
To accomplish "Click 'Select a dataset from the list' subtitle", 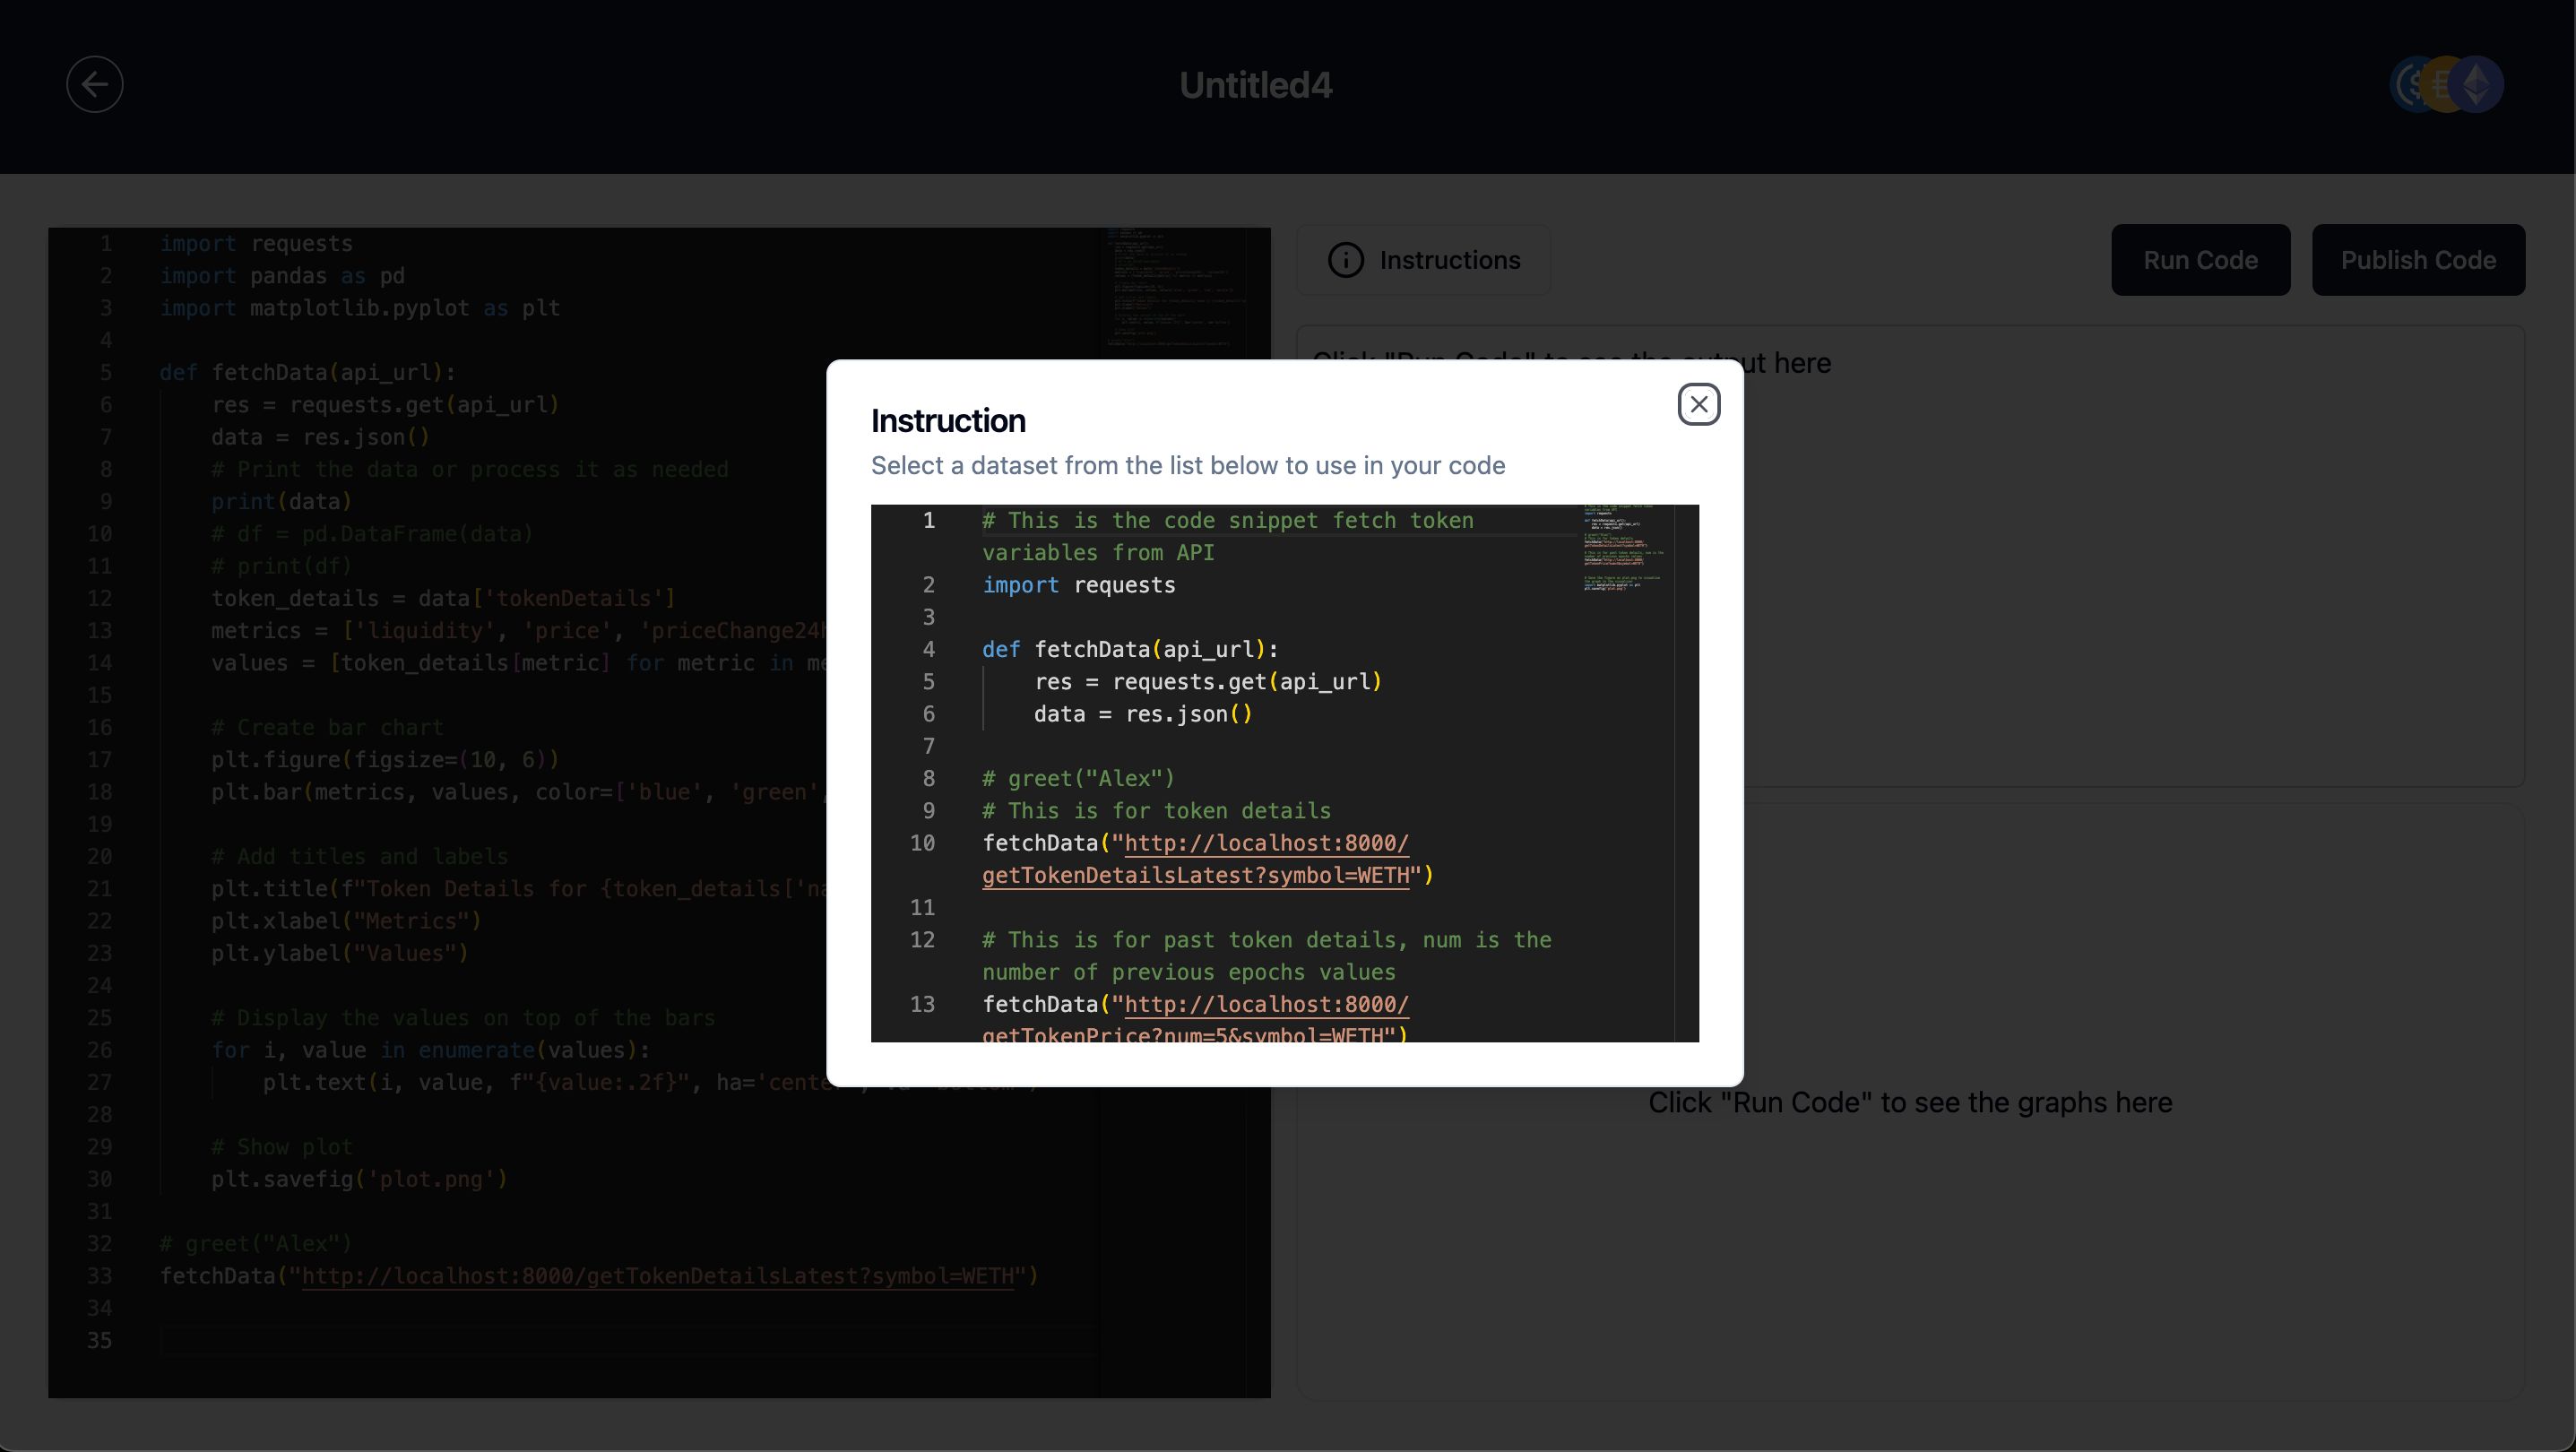I will click(1187, 465).
